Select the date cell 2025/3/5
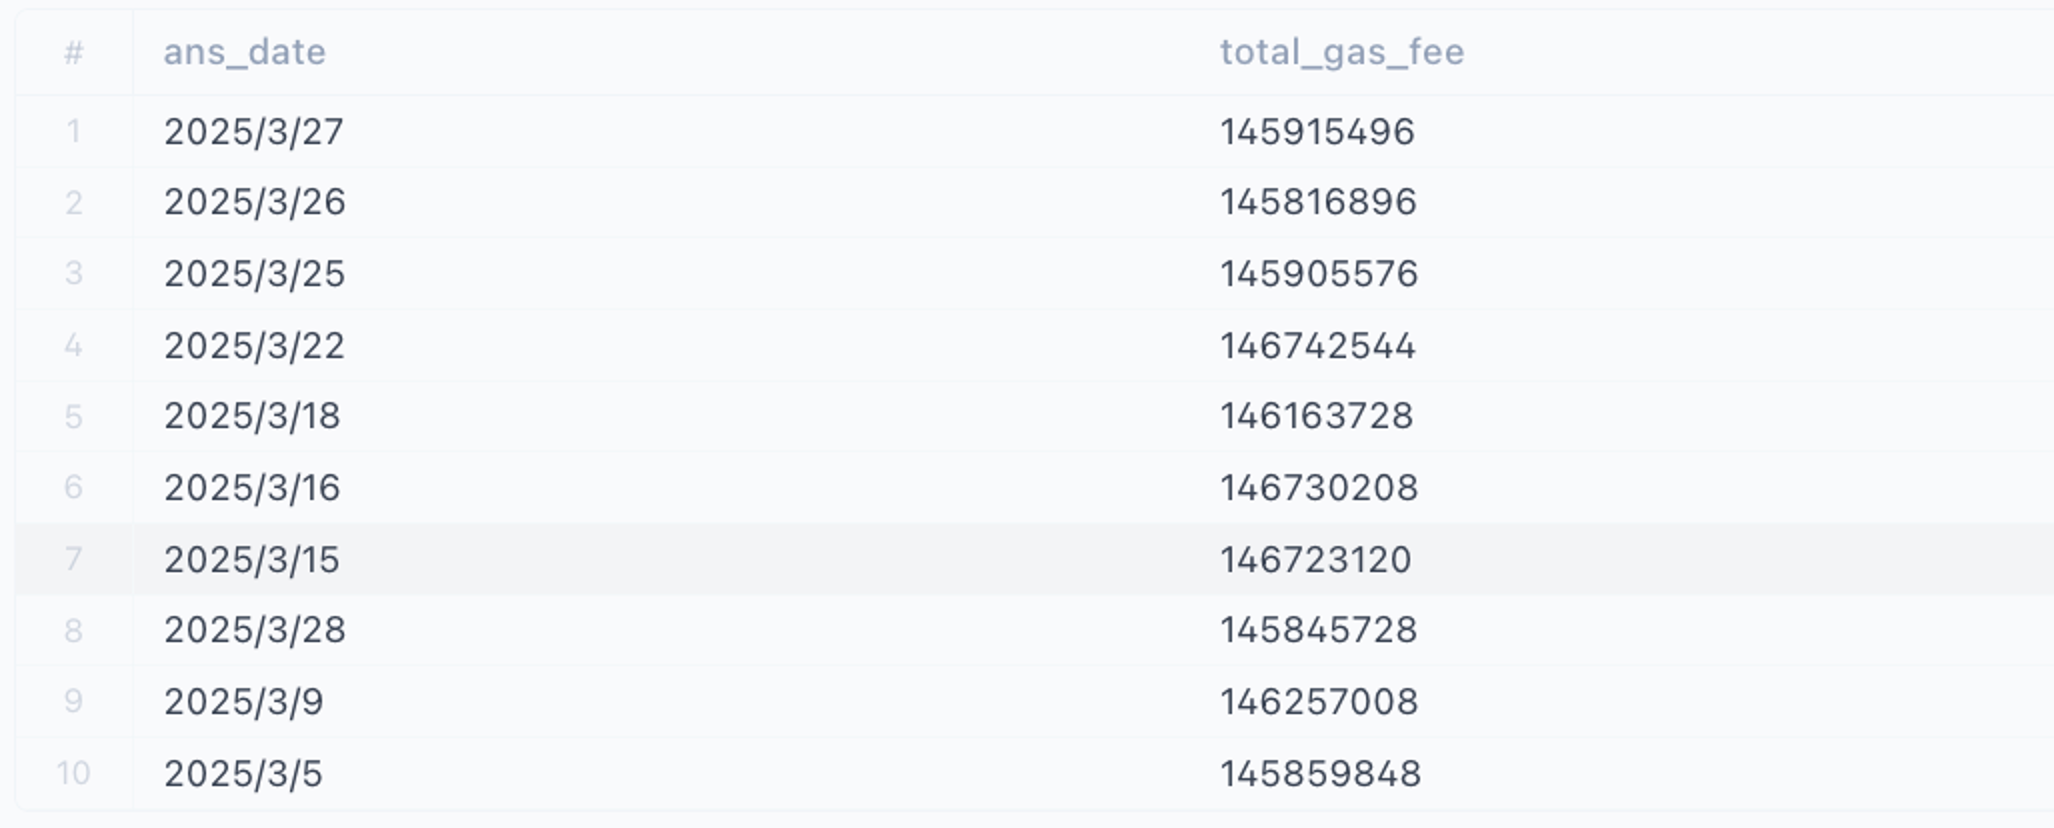The height and width of the screenshot is (828, 2054). point(243,774)
